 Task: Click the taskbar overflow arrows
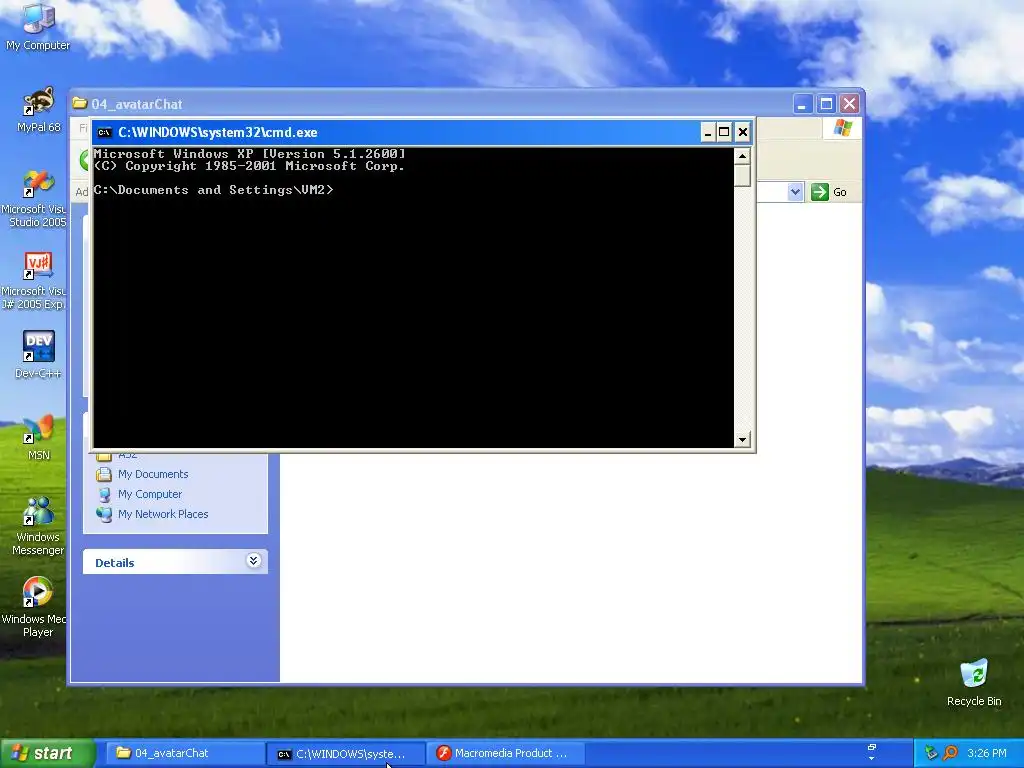tap(871, 752)
